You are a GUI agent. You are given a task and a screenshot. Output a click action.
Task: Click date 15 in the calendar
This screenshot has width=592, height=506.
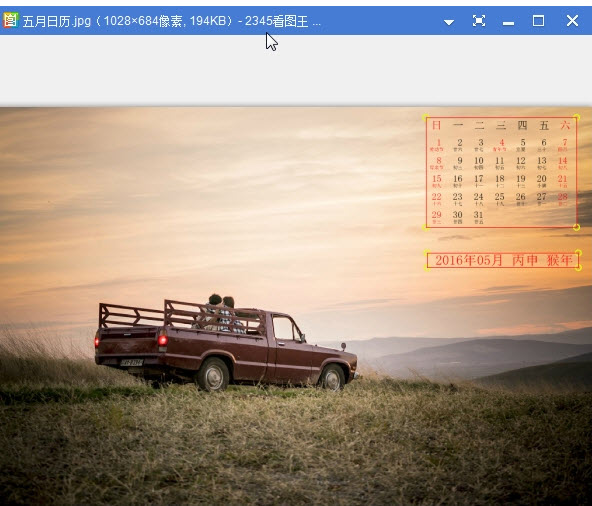[436, 179]
